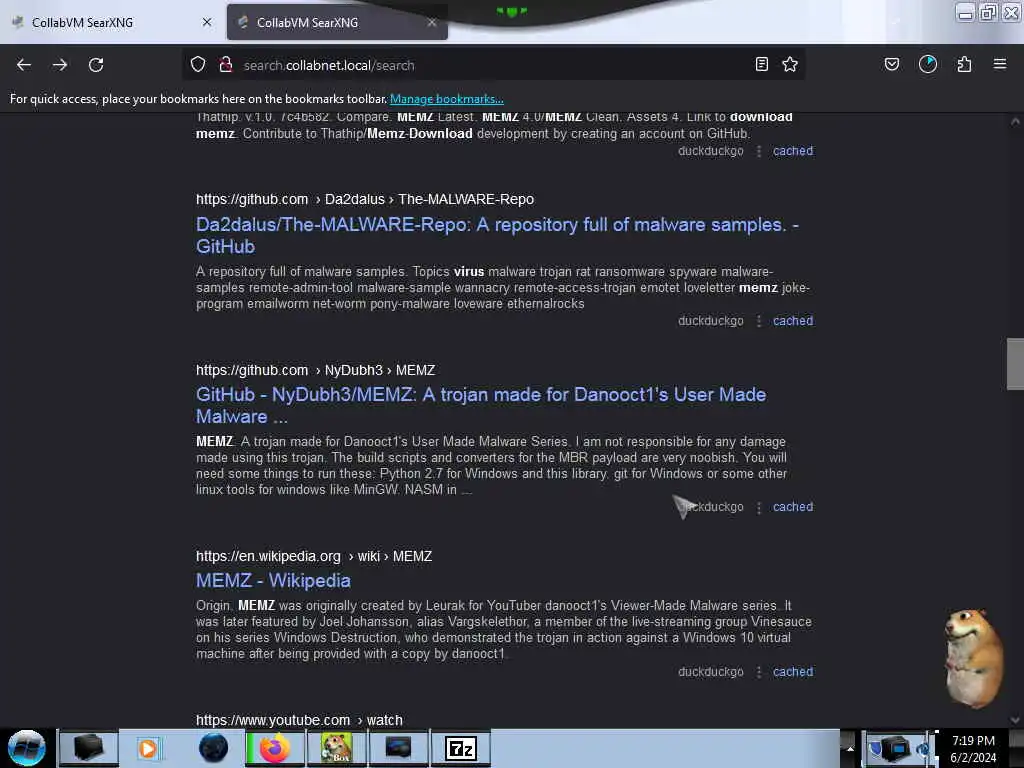Select the second CollabVM SearXNG tab

(x=337, y=22)
